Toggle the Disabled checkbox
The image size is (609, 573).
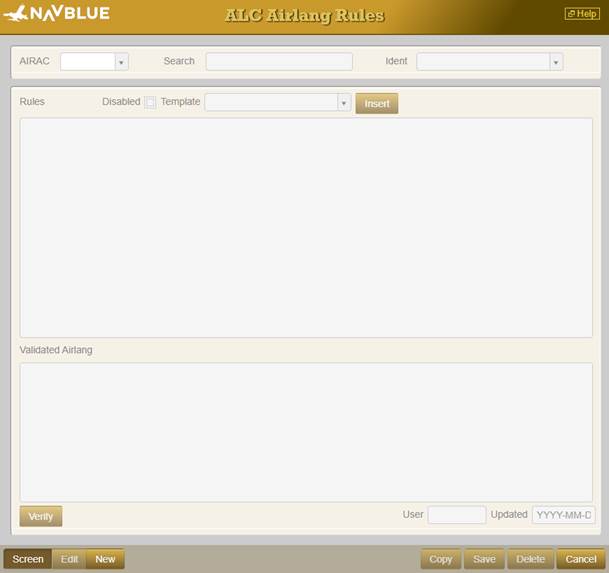(x=150, y=103)
